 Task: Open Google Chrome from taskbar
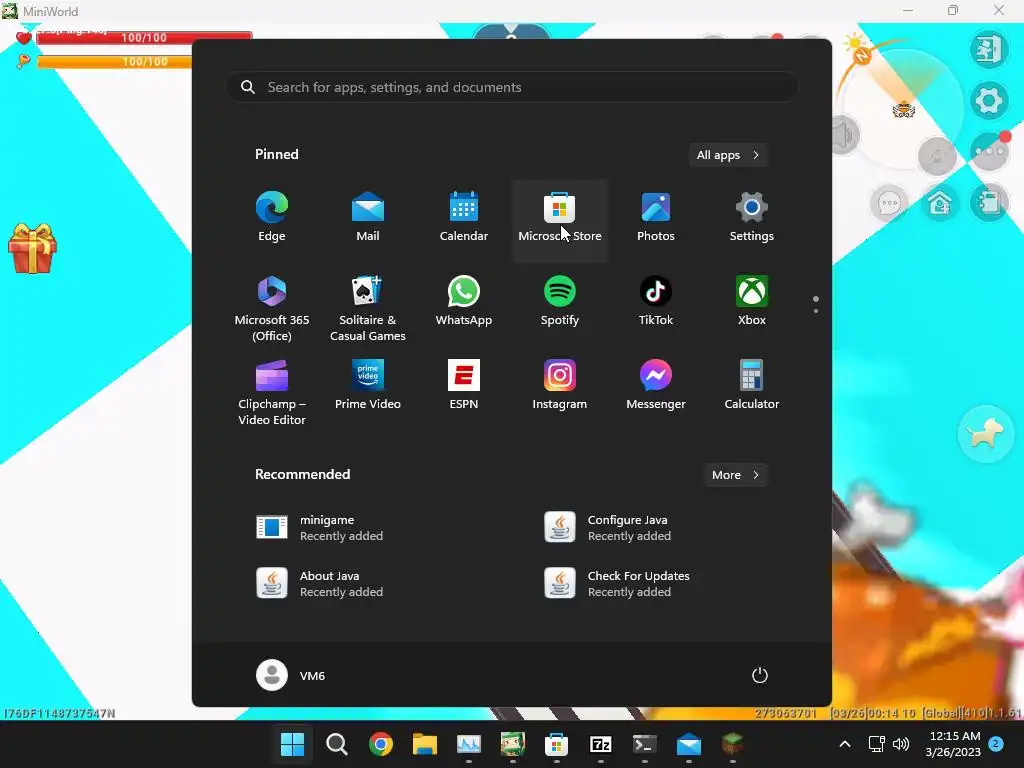click(x=381, y=744)
